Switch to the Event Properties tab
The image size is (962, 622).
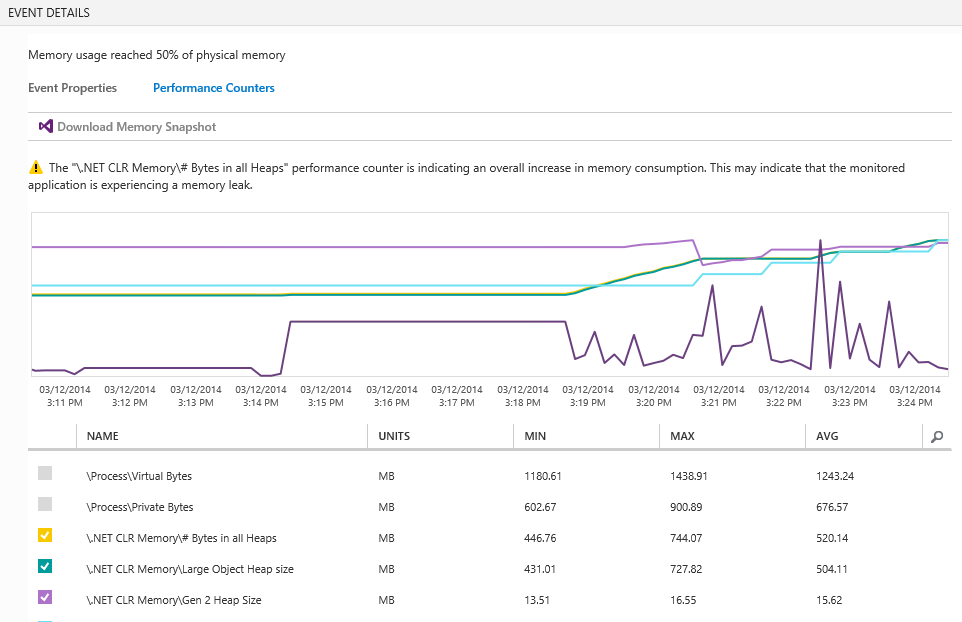coord(72,88)
